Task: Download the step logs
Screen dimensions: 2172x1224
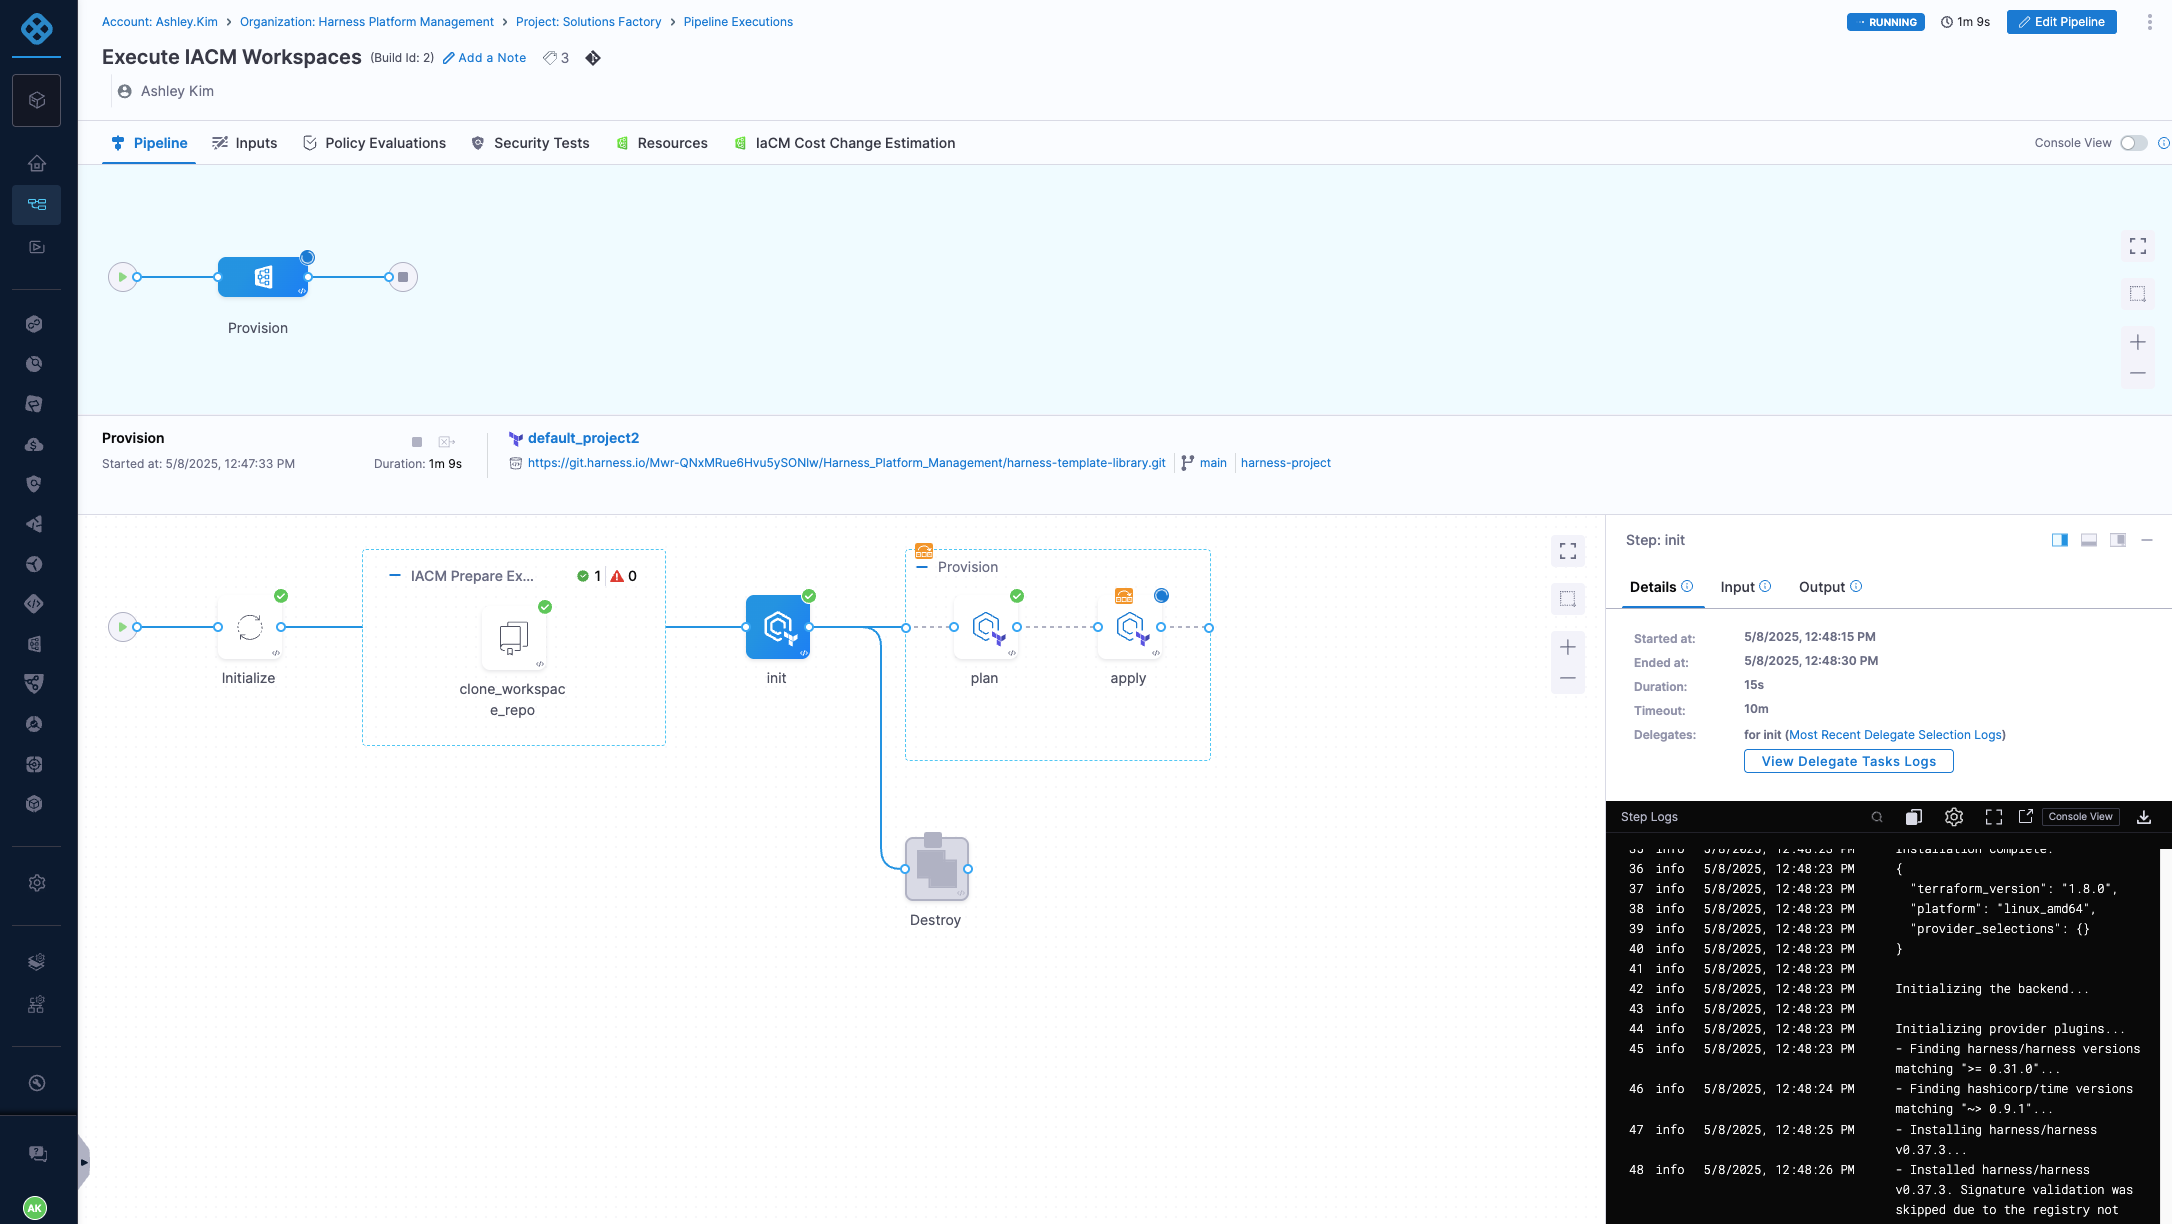Action: 2143,817
